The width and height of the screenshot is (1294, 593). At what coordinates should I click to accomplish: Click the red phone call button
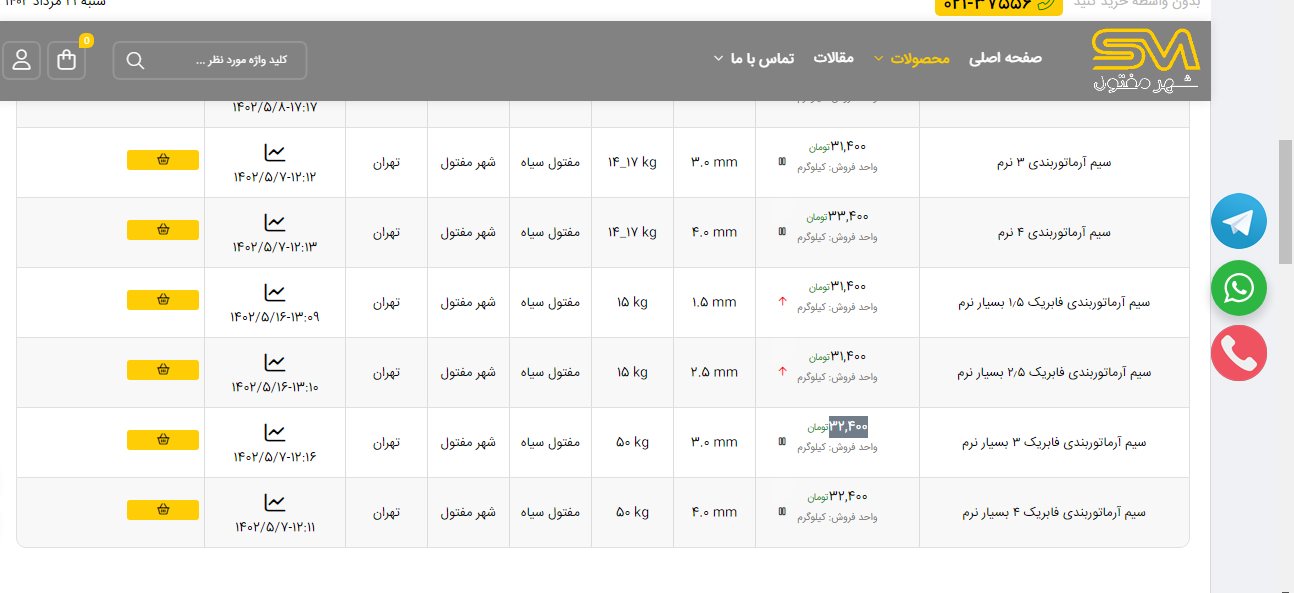point(1238,354)
